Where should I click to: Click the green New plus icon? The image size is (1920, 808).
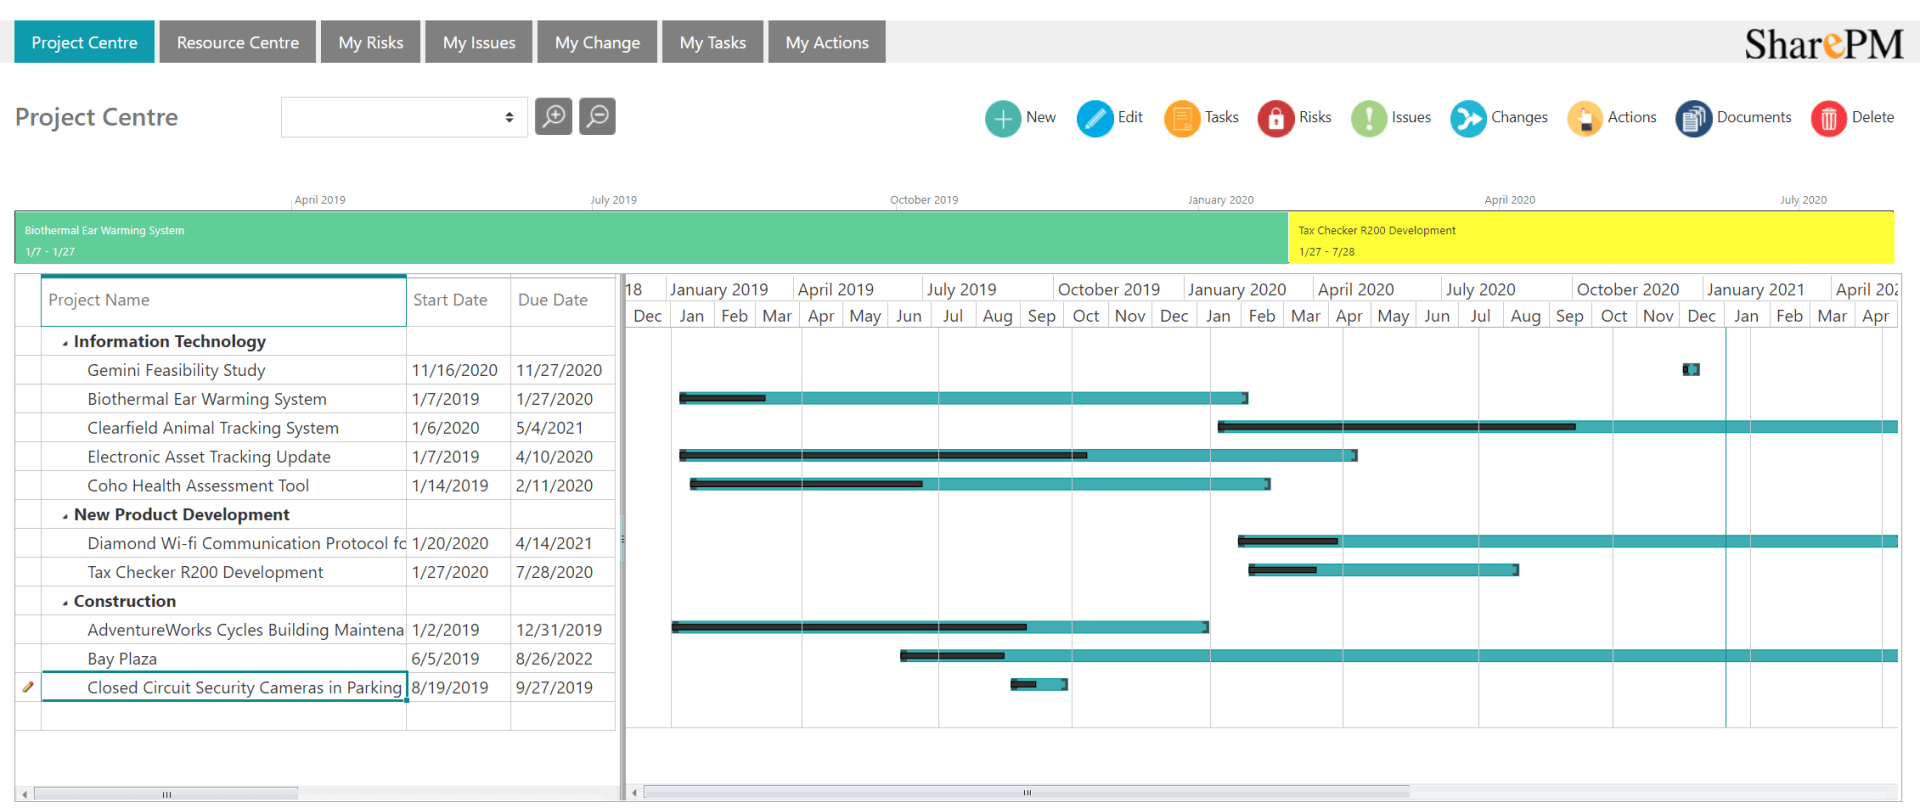(x=1002, y=118)
